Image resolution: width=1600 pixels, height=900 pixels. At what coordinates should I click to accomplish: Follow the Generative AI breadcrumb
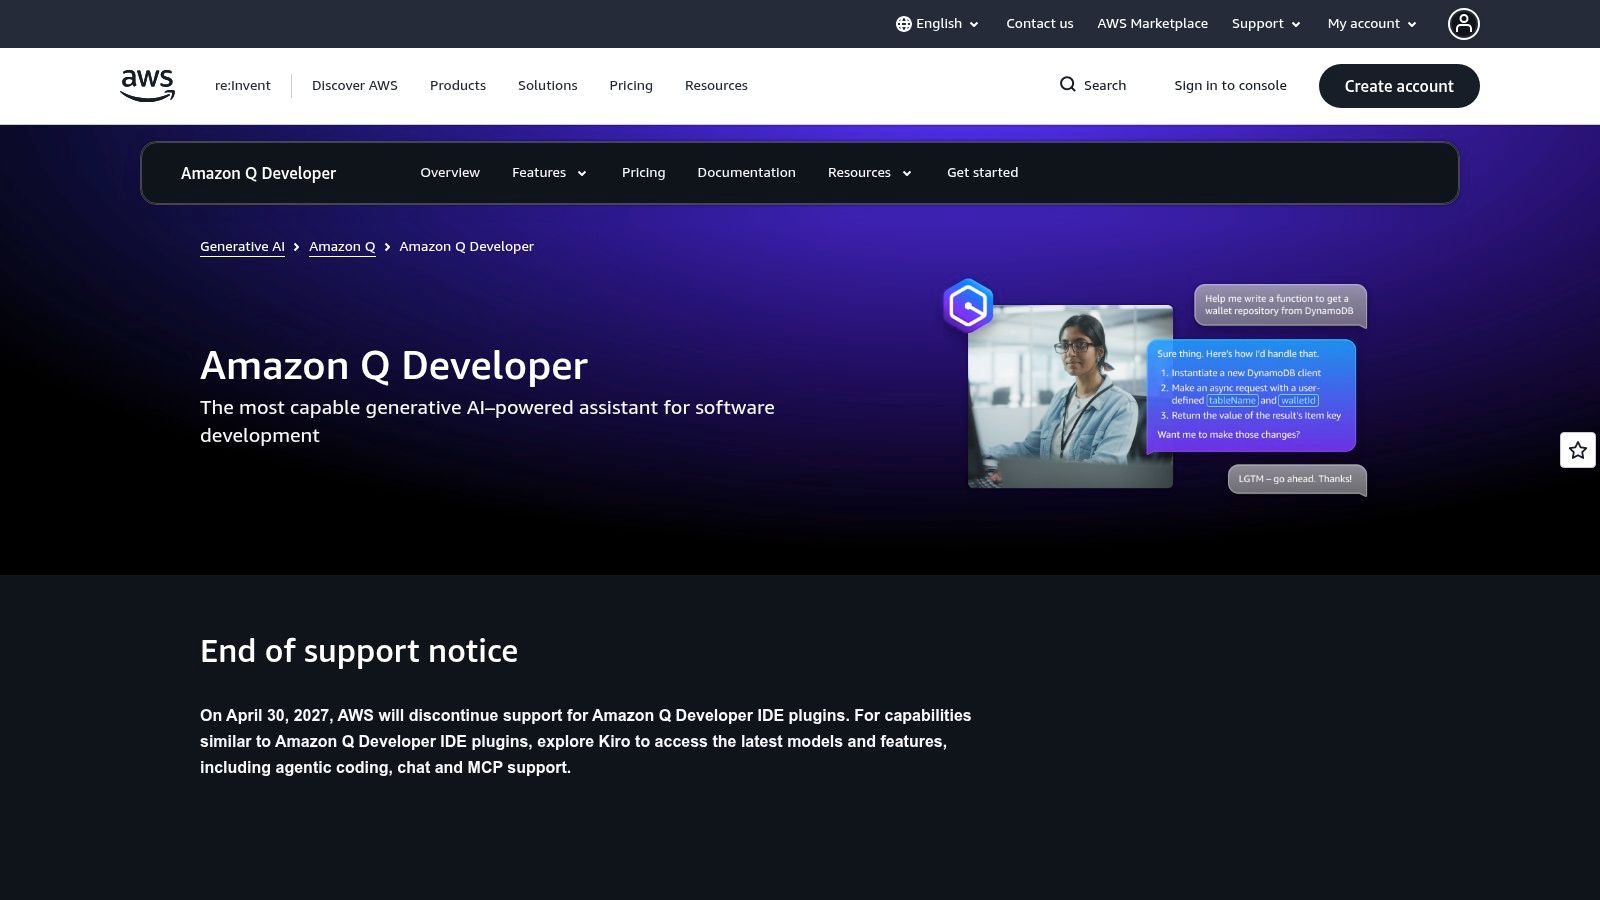pos(242,247)
